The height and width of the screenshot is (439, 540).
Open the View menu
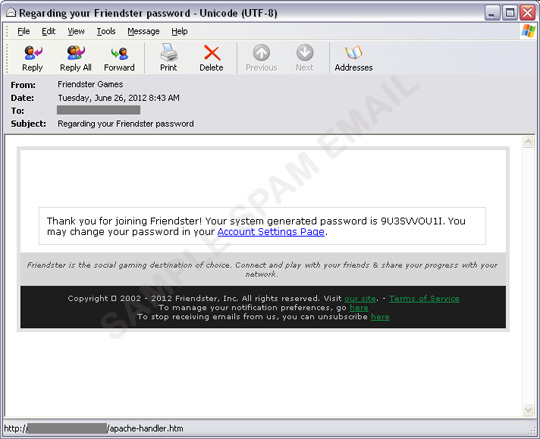click(x=76, y=31)
